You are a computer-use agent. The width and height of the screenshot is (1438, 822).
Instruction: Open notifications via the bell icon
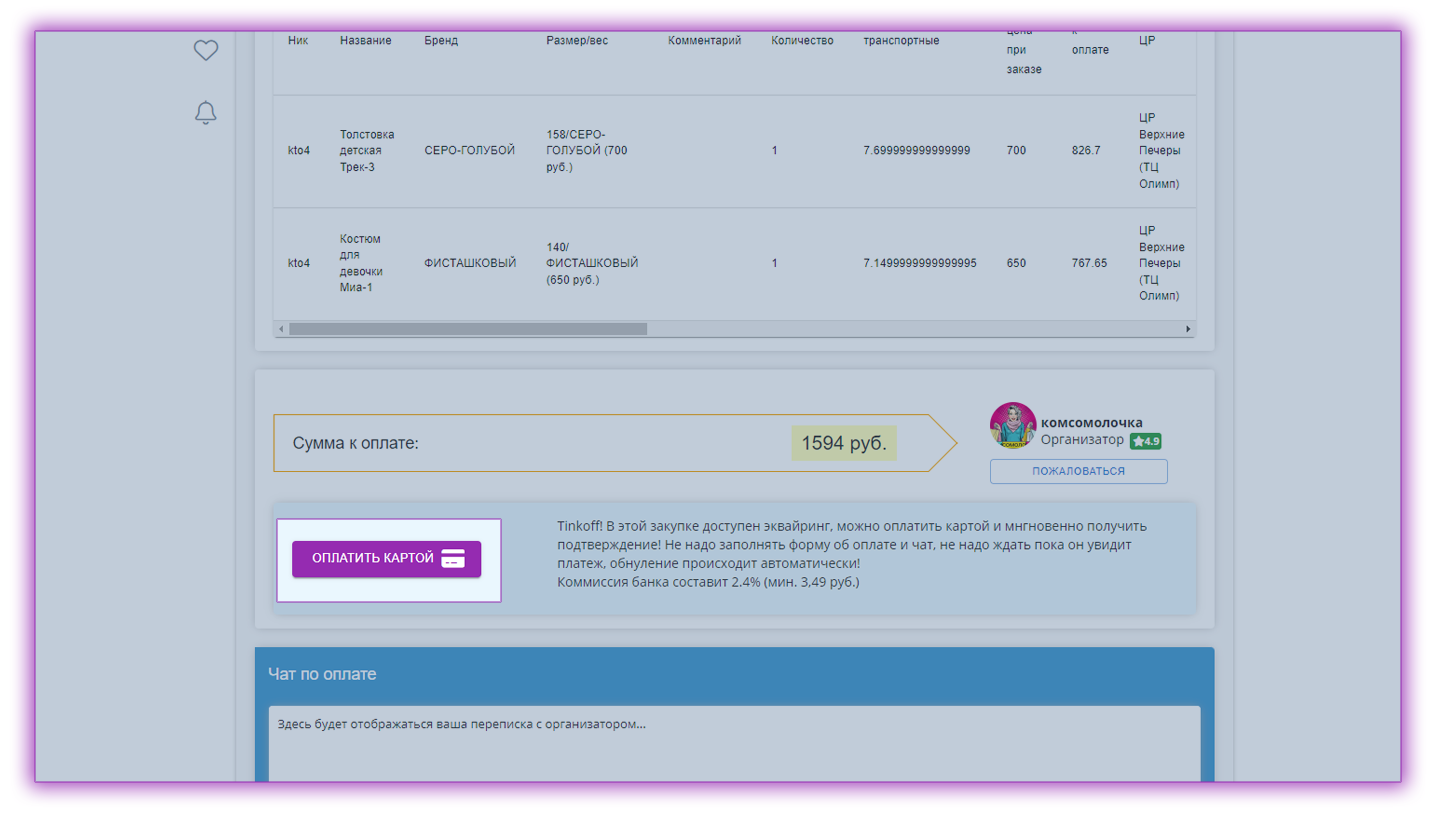(205, 112)
